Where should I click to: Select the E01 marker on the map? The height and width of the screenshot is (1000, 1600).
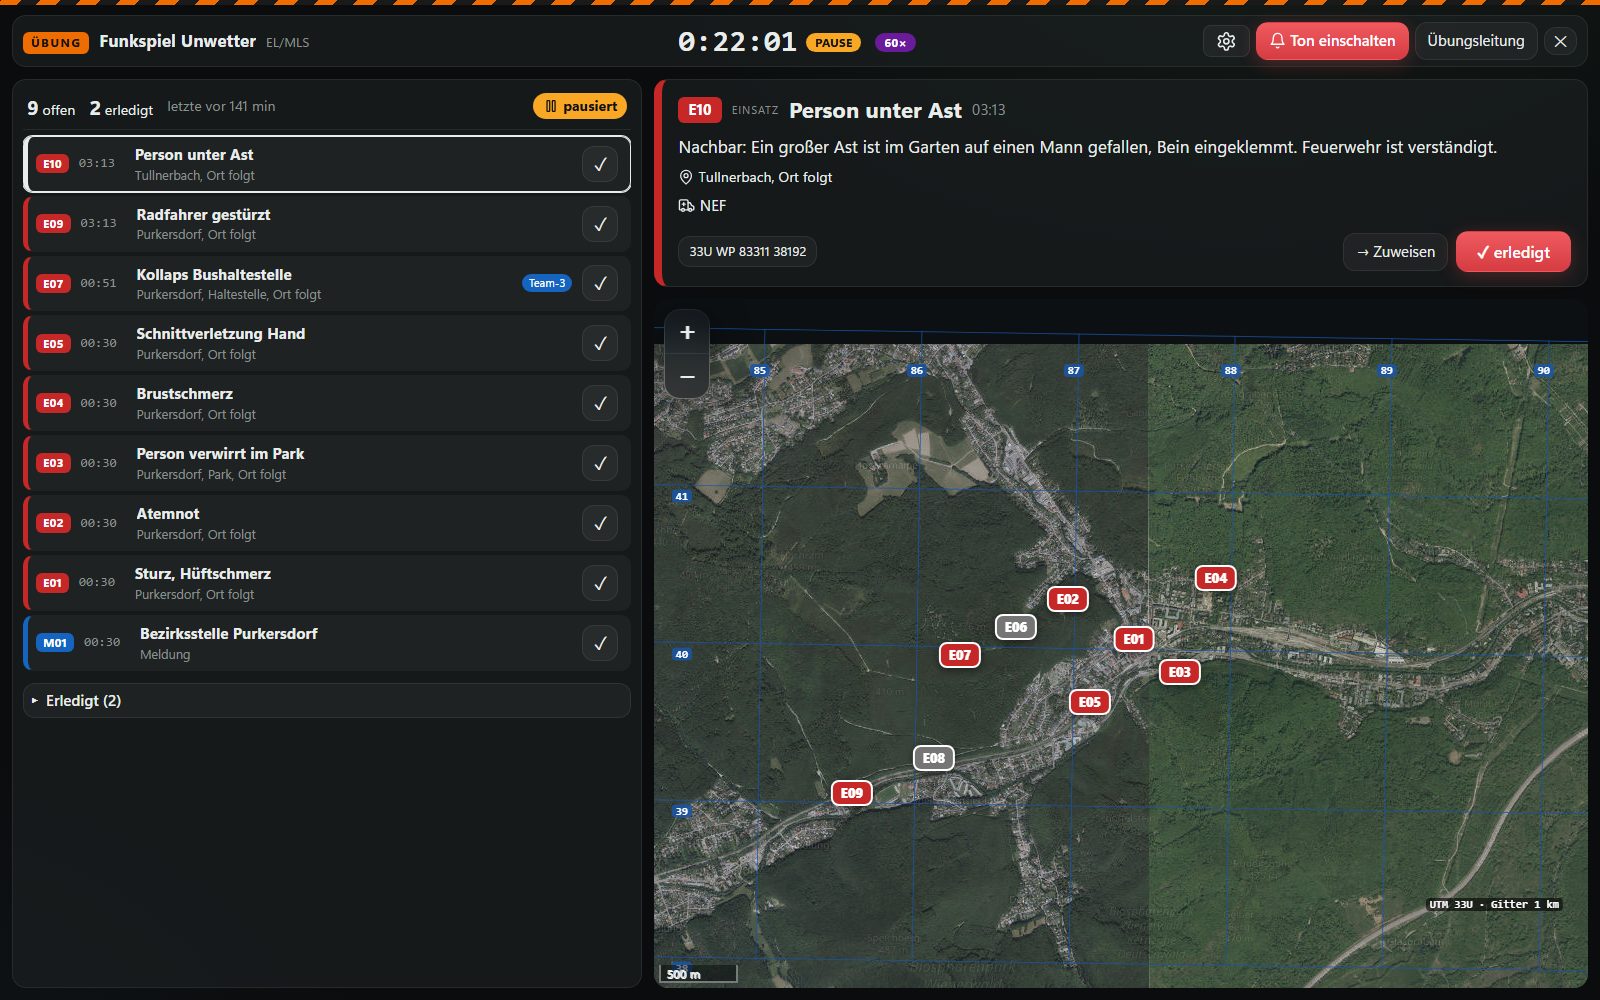pyautogui.click(x=1134, y=639)
